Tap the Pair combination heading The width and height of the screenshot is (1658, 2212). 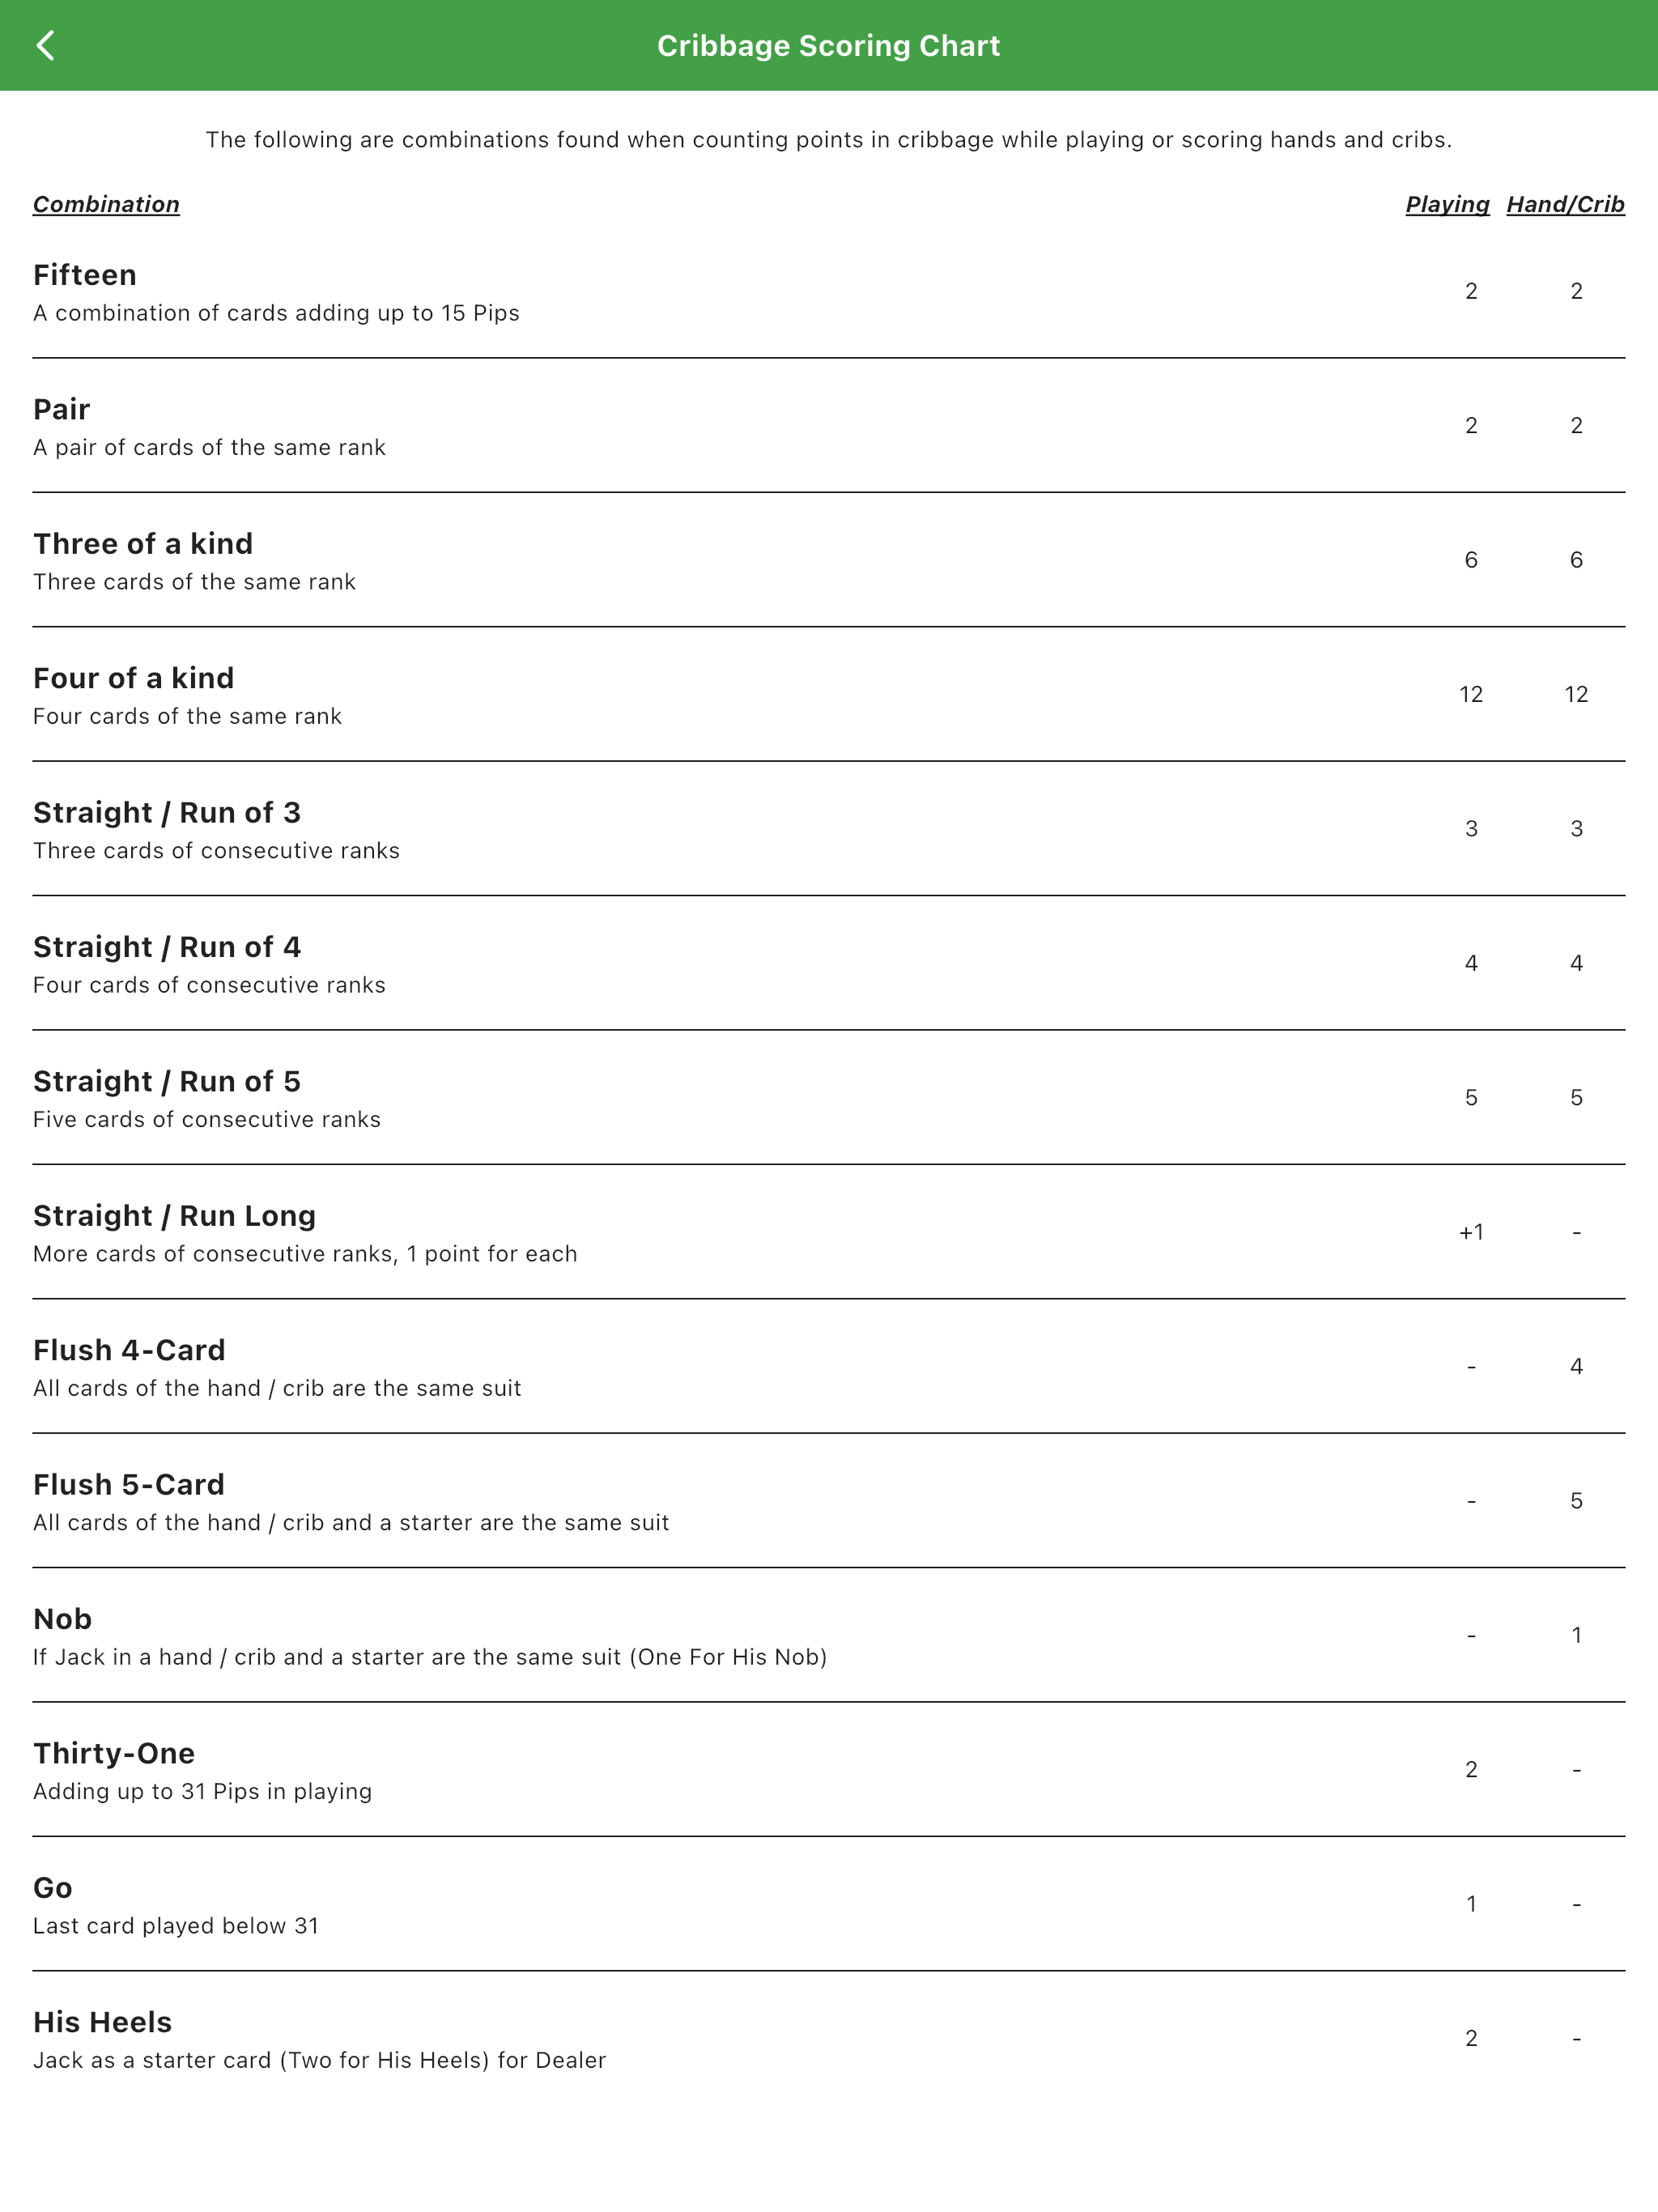coord(62,409)
